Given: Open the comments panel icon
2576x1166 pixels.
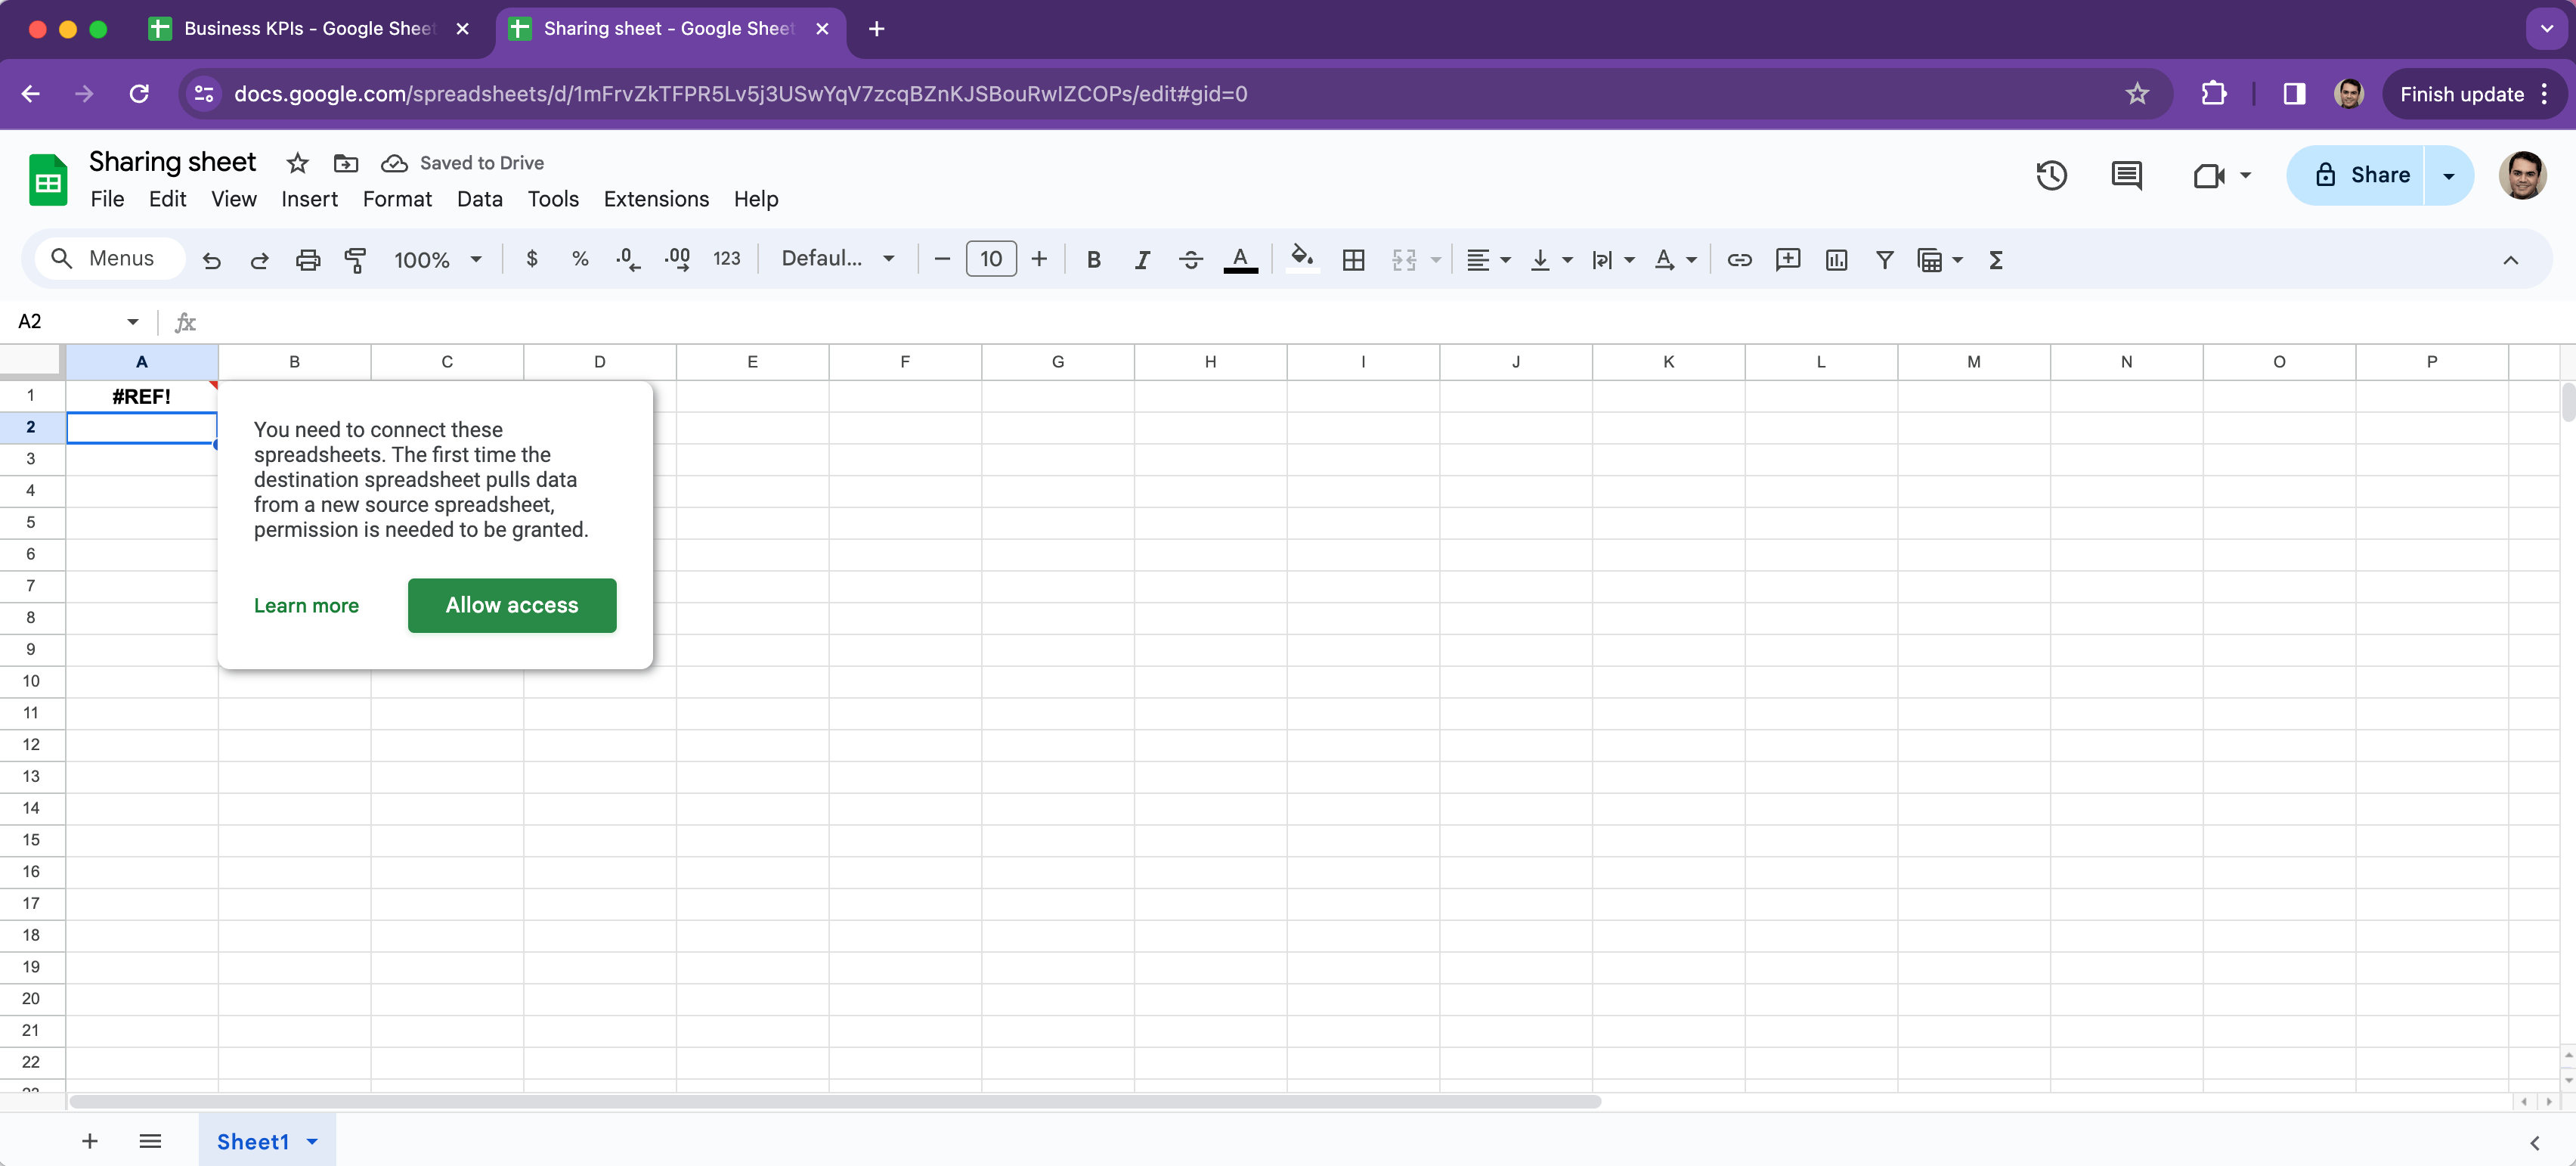Looking at the screenshot, I should tap(2126, 176).
